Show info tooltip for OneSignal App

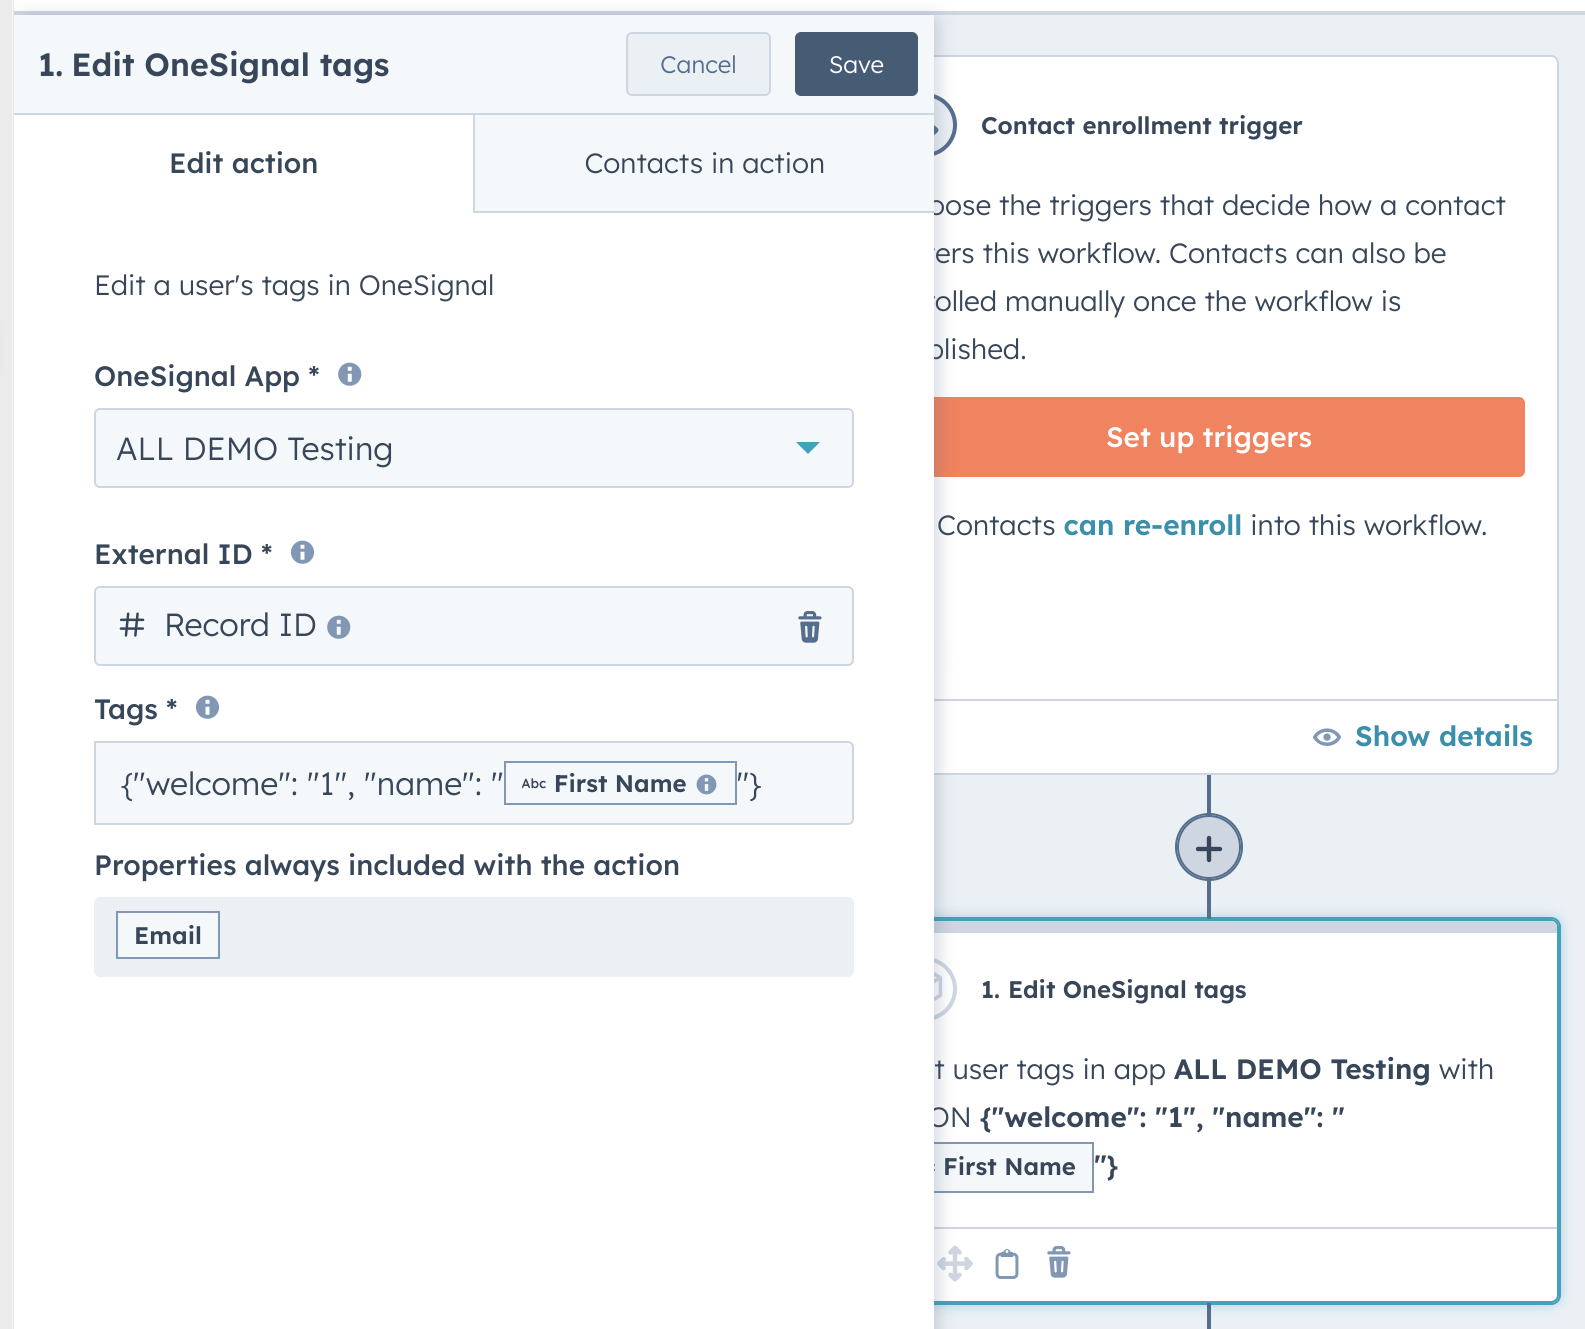click(349, 374)
